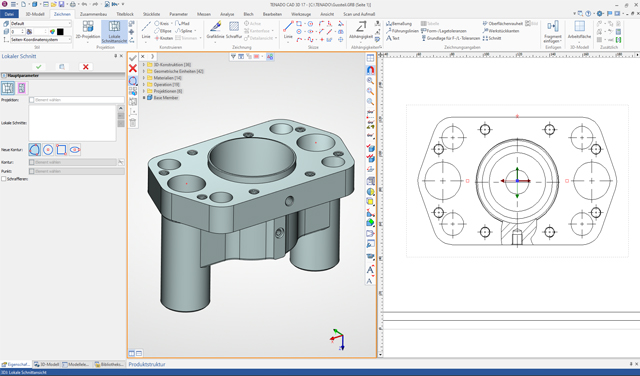
Task: Open the Stückliste ribbon tab
Action: (151, 14)
